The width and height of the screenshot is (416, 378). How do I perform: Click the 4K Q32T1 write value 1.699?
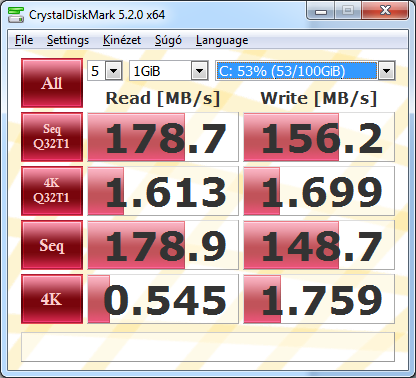click(319, 191)
